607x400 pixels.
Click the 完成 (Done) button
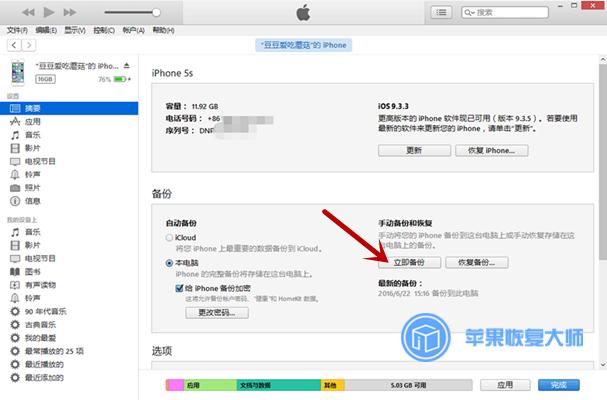click(559, 385)
